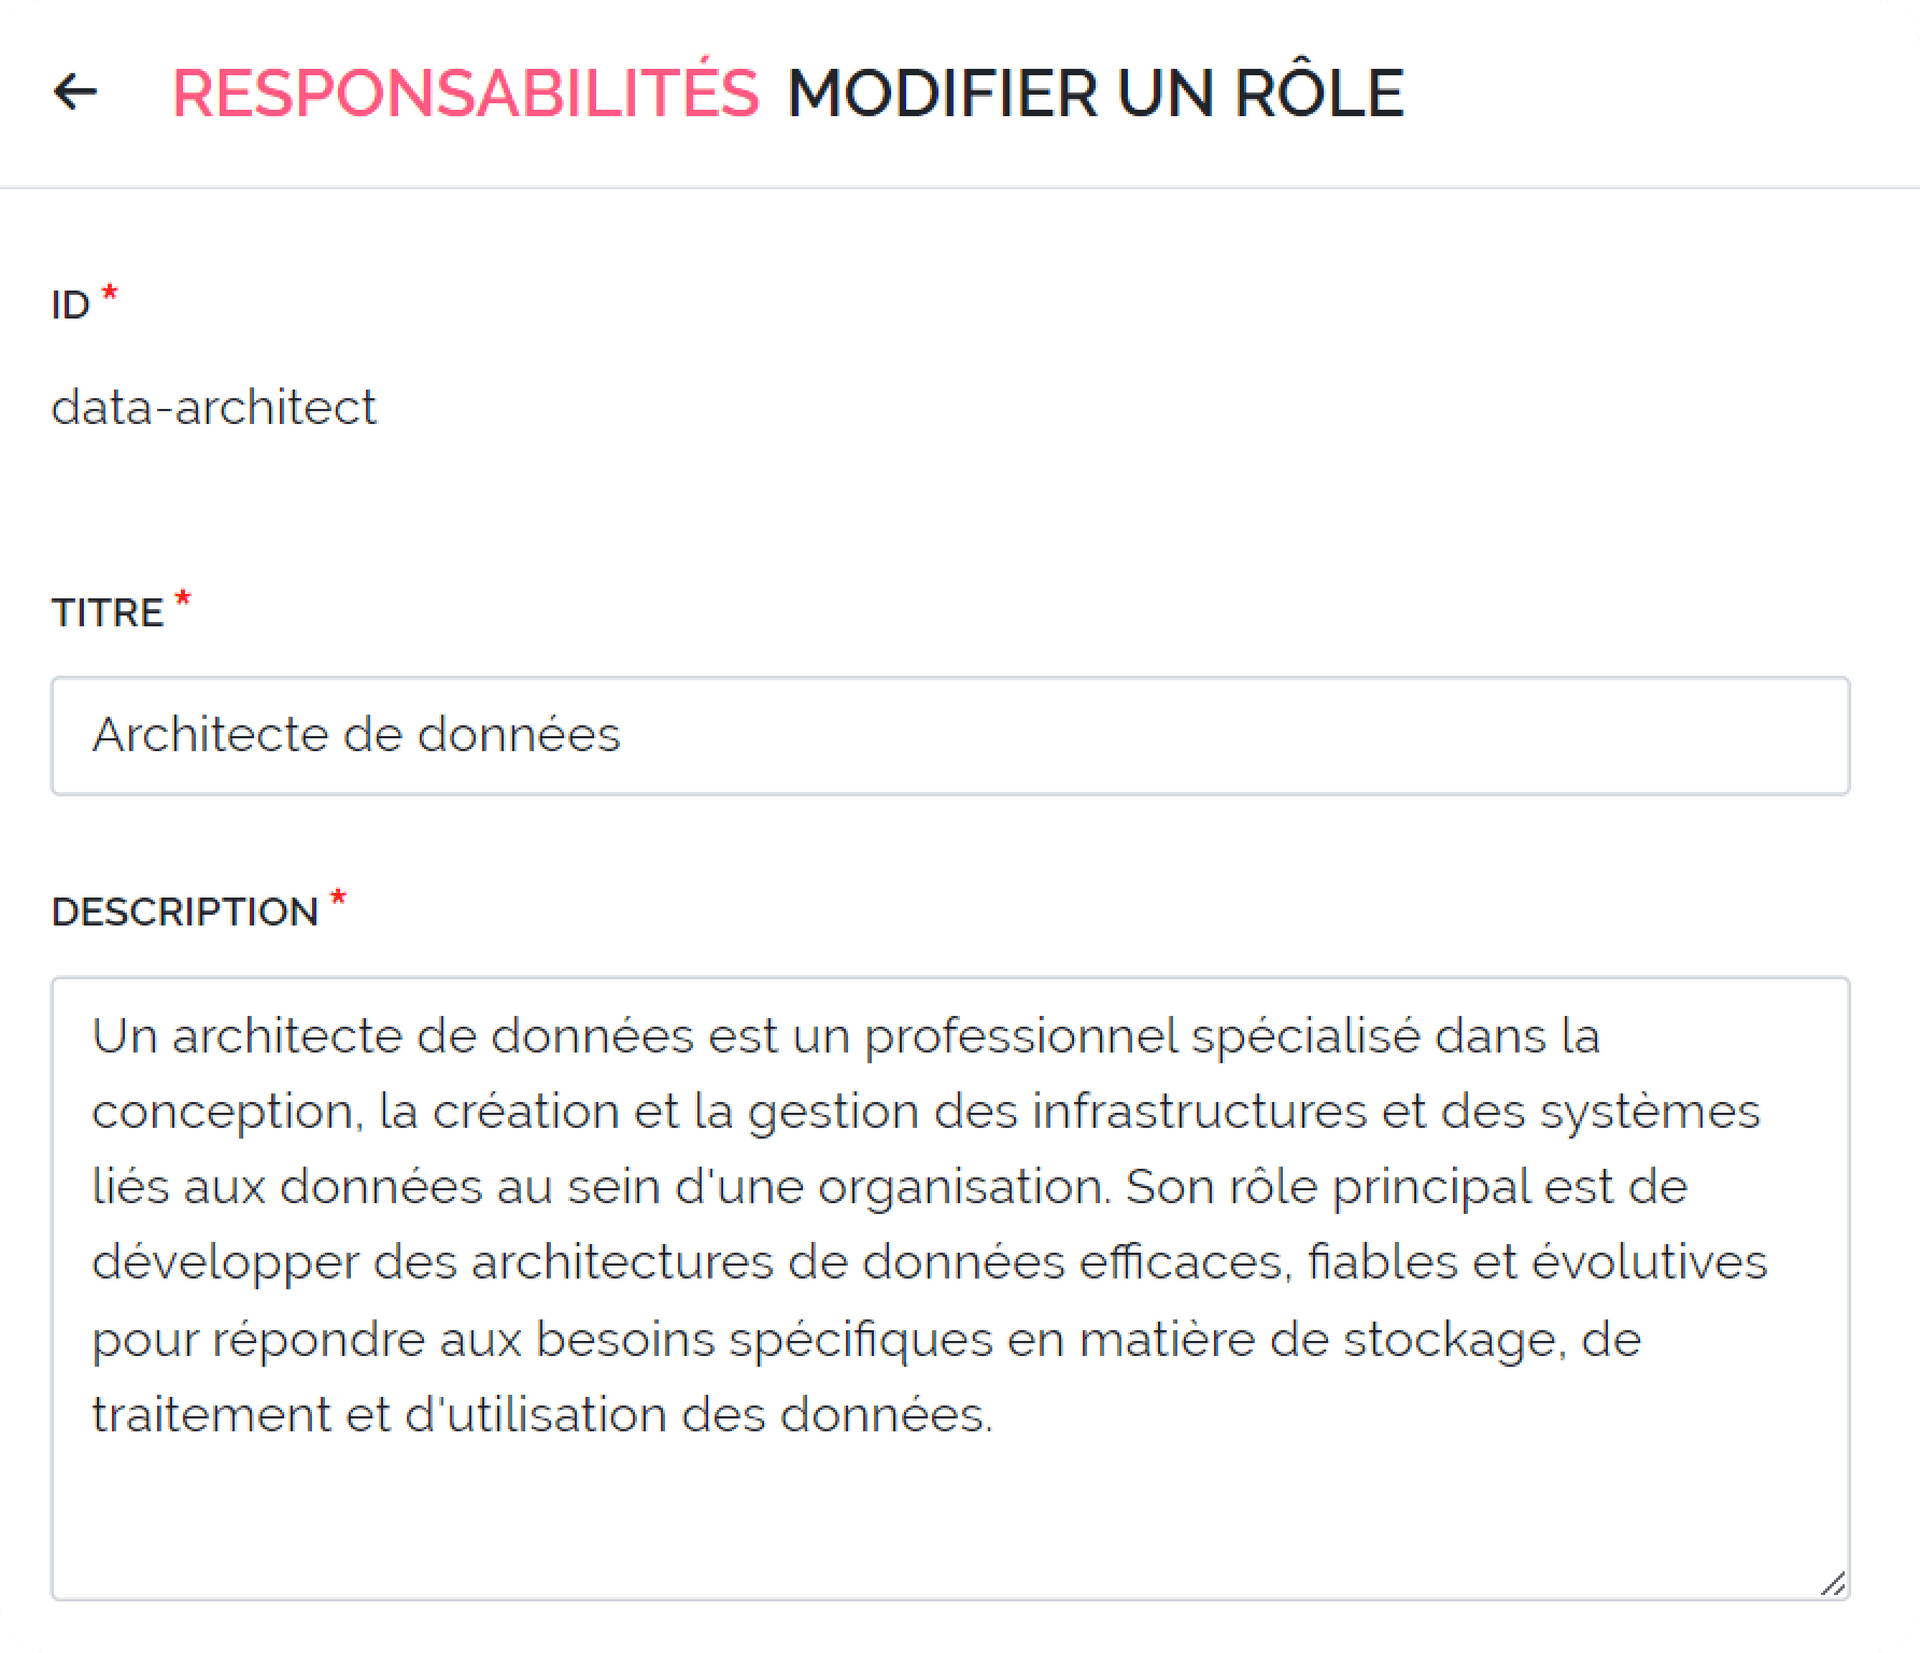Click the red asterisk beside ID

point(110,293)
